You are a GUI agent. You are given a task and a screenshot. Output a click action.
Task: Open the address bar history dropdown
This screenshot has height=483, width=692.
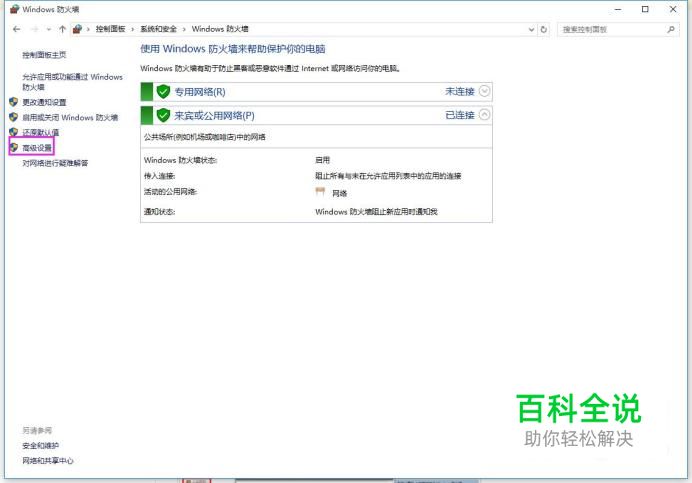click(531, 30)
